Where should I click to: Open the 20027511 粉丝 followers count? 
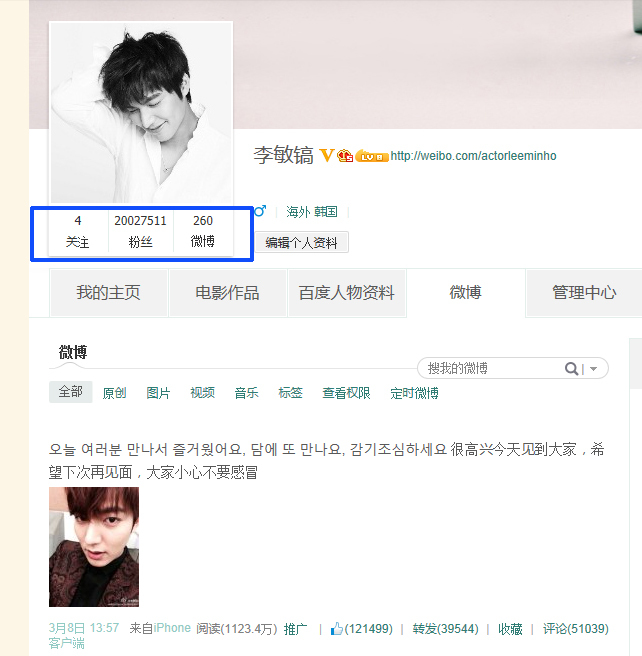141,231
